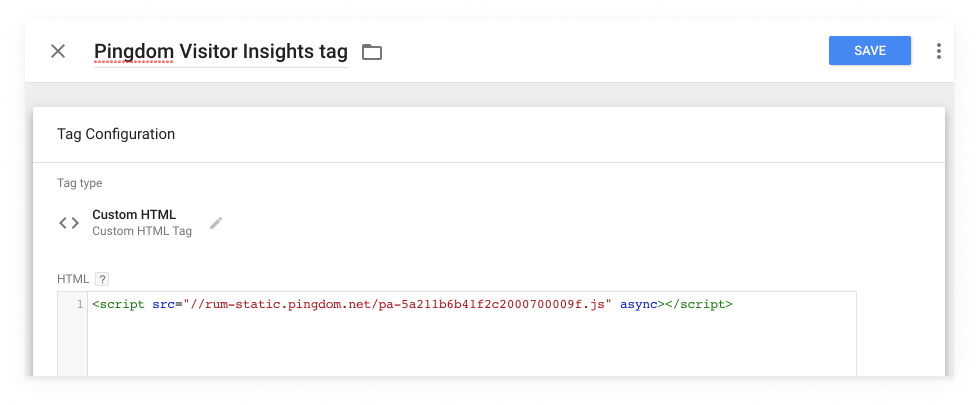Edit the tag type via the pencil icon
The width and height of the screenshot is (979, 405).
coord(216,223)
